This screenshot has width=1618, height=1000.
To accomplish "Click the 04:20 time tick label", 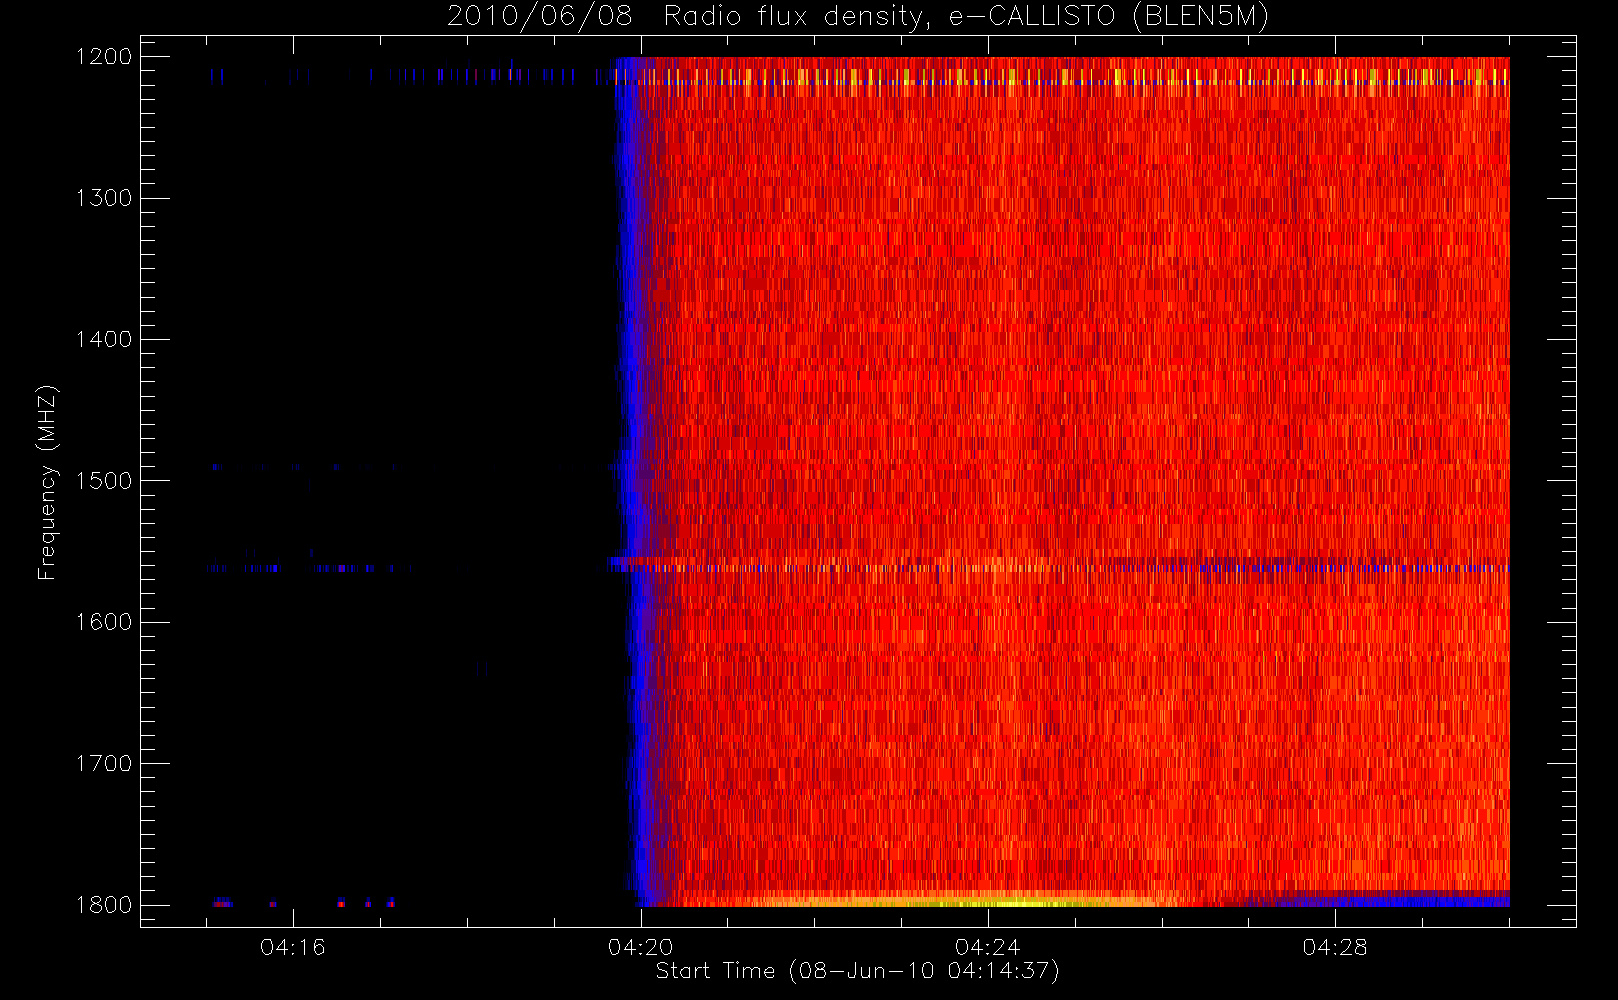I will [x=641, y=947].
